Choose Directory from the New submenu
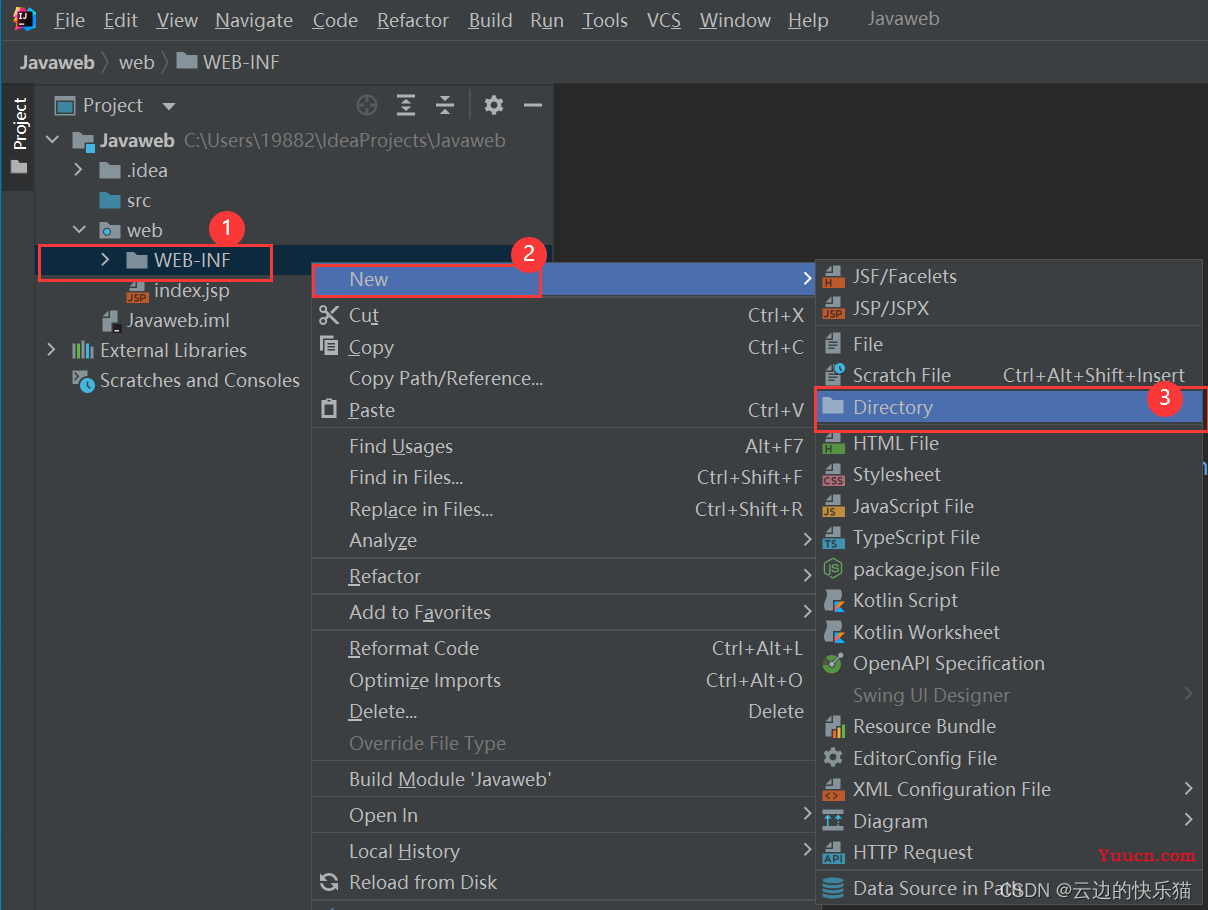1208x910 pixels. (x=1009, y=407)
